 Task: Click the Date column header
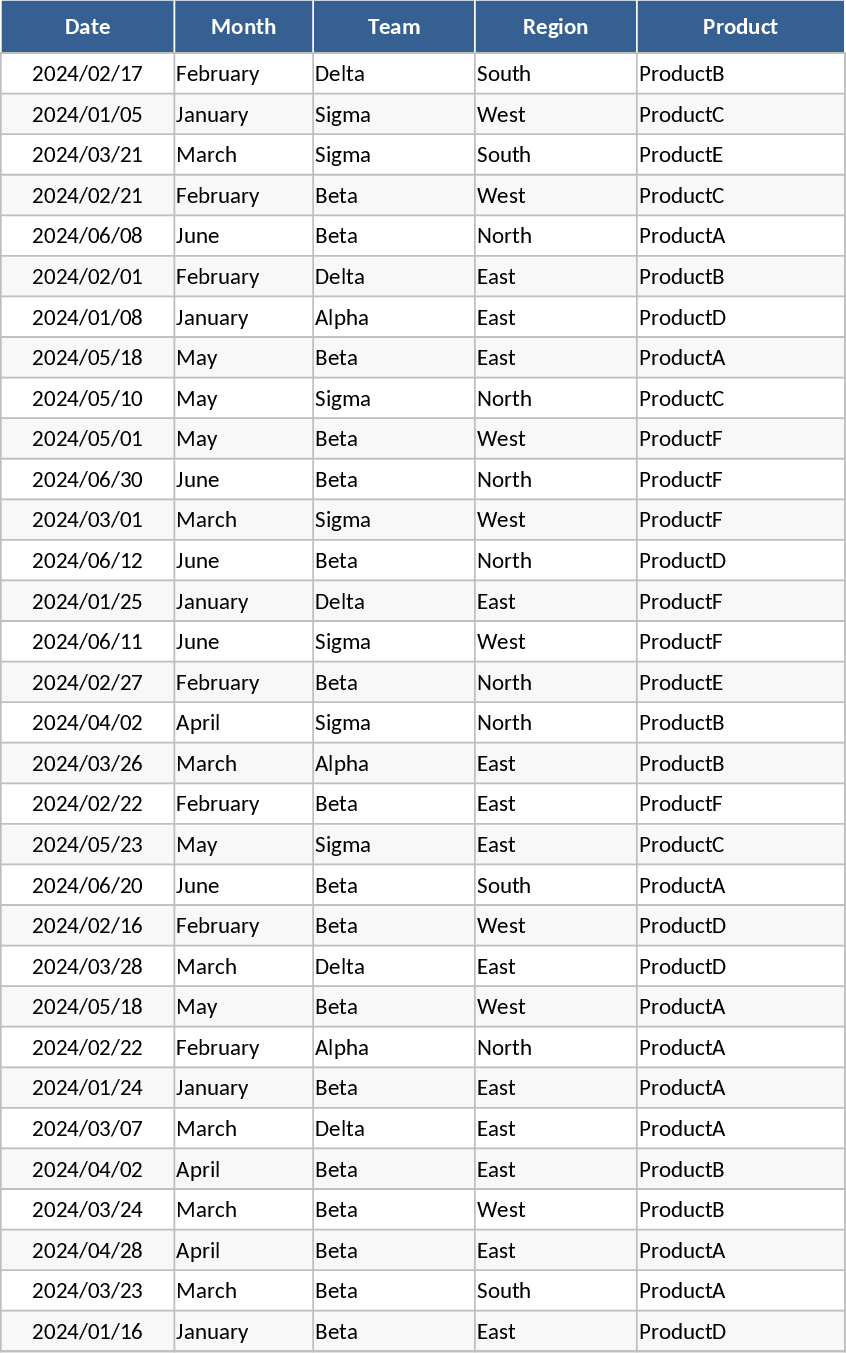[87, 27]
